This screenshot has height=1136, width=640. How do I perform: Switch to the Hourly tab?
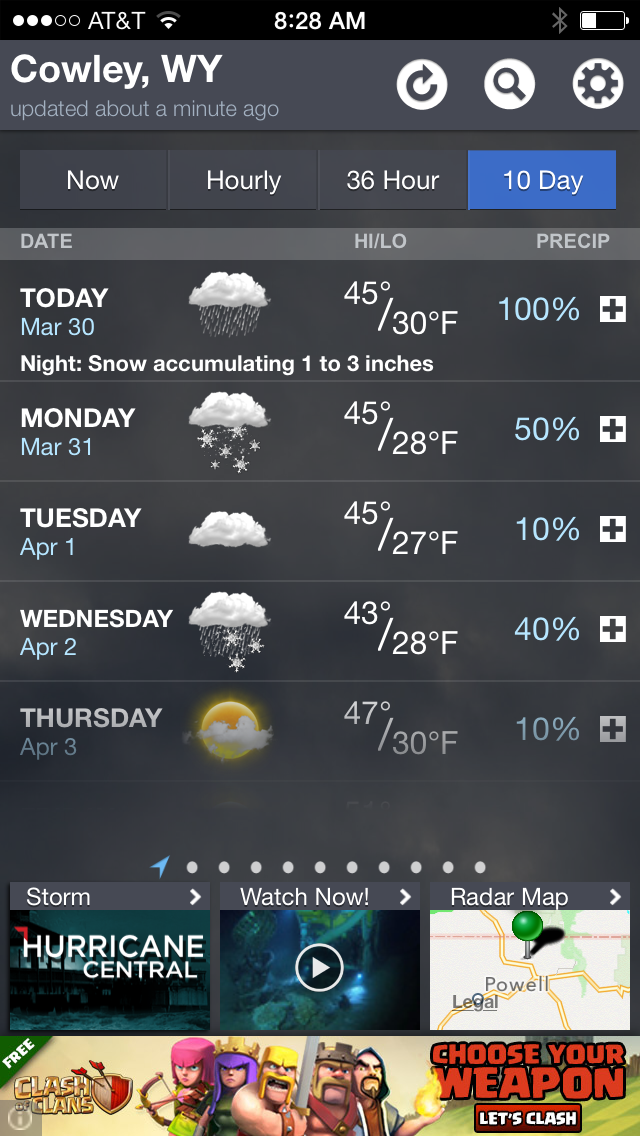(x=243, y=180)
